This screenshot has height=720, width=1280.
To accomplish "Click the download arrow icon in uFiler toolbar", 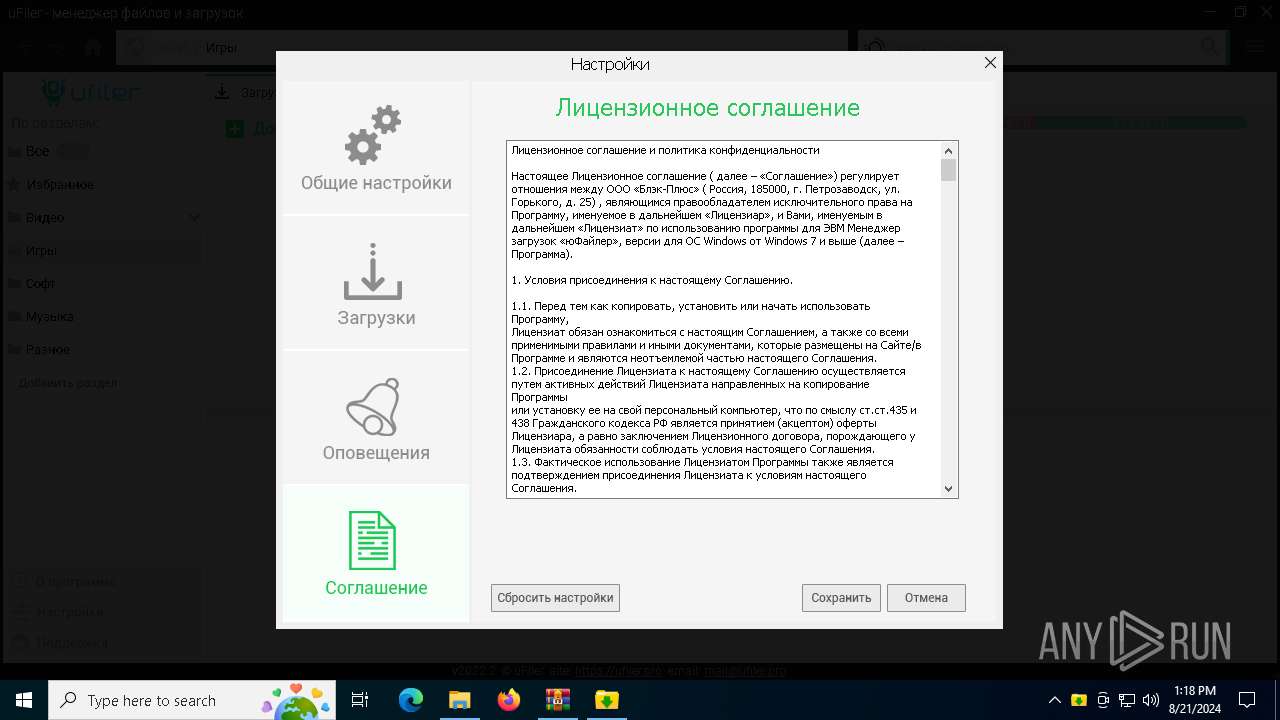I will [x=222, y=93].
